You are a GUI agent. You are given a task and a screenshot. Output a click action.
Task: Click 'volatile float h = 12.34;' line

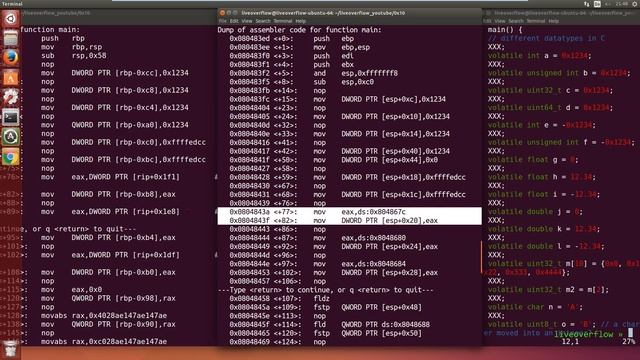pyautogui.click(x=541, y=177)
